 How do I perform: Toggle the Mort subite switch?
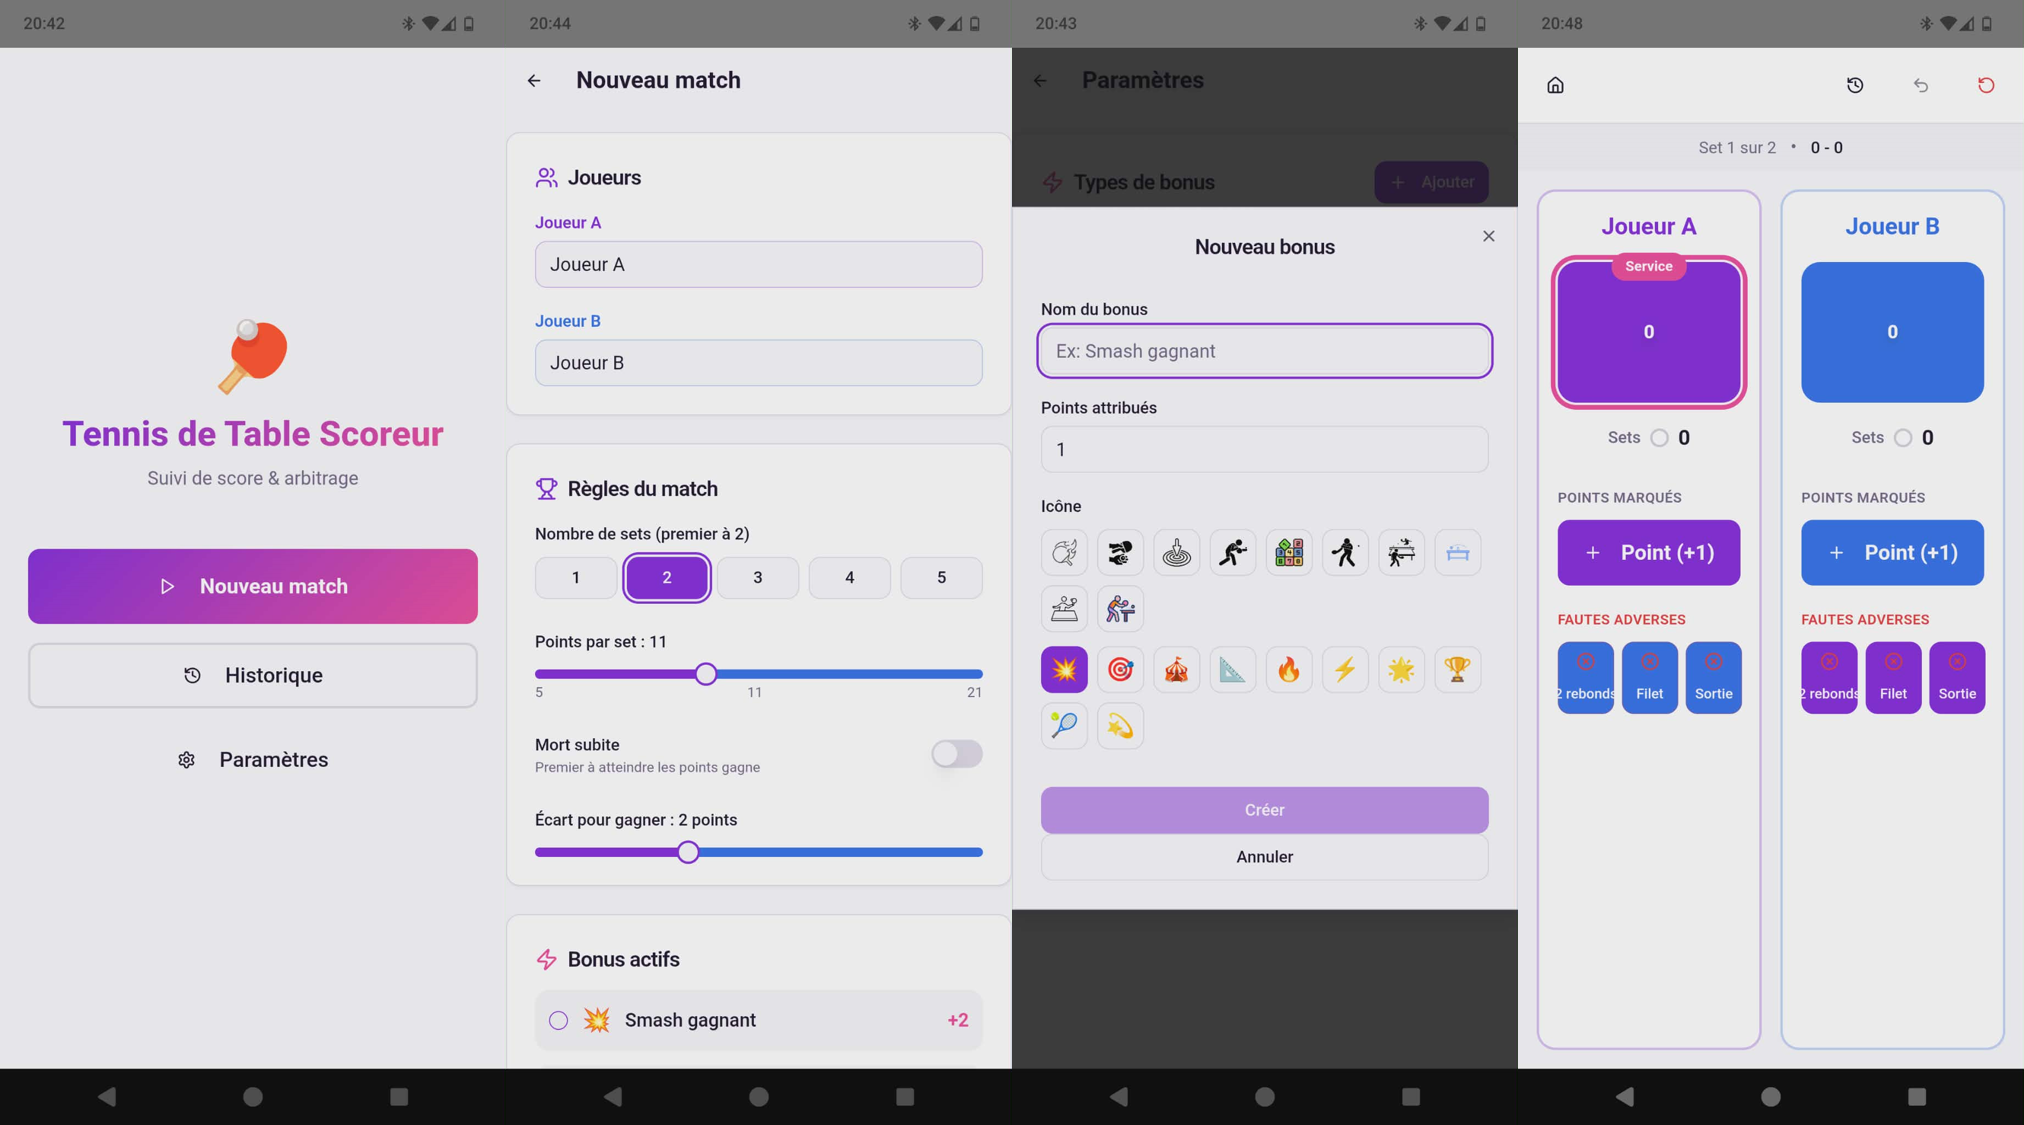point(957,754)
